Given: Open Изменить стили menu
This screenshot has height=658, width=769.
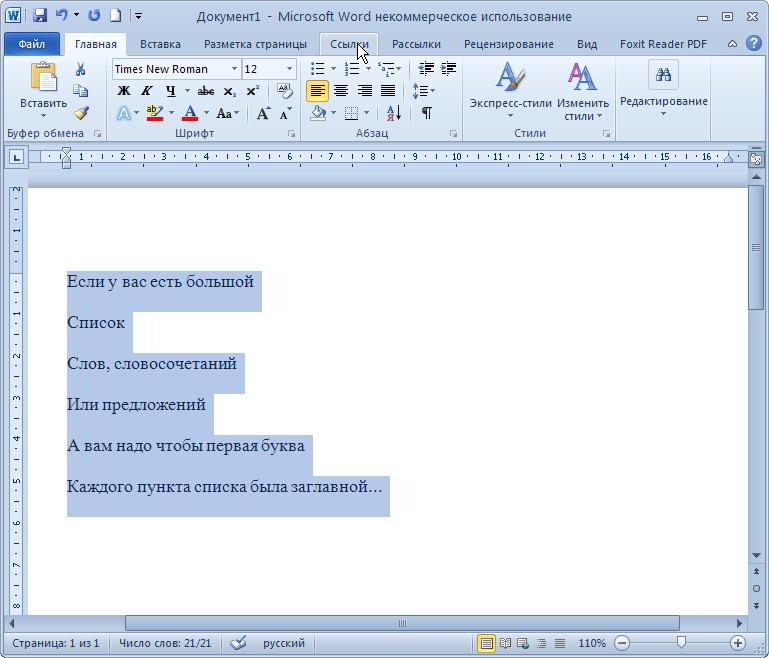Looking at the screenshot, I should [583, 91].
